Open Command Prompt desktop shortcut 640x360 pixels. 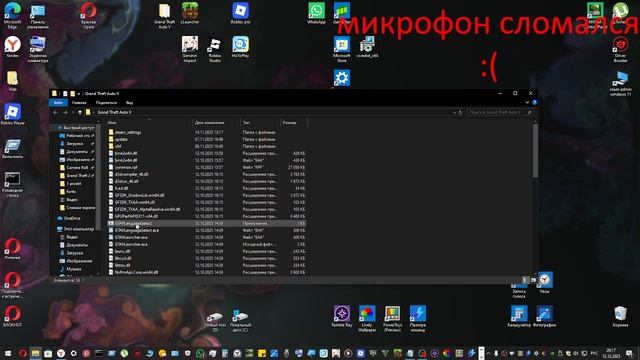(12, 184)
